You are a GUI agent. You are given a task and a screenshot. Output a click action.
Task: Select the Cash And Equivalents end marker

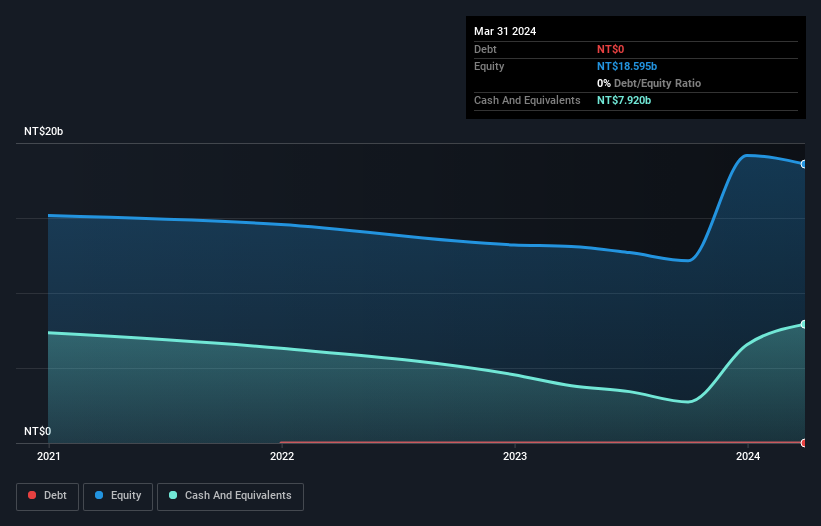(804, 324)
